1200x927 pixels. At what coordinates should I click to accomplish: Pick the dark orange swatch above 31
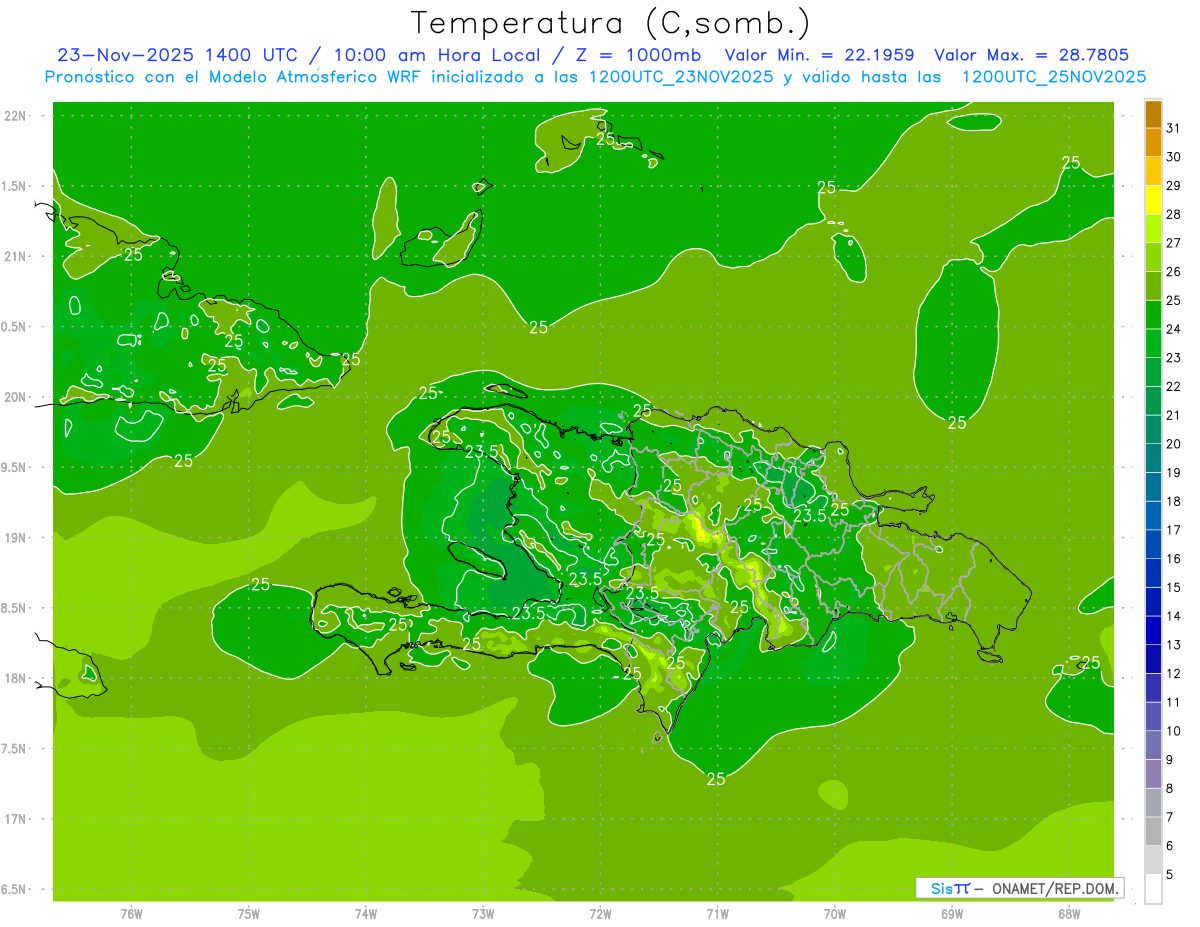click(1154, 113)
